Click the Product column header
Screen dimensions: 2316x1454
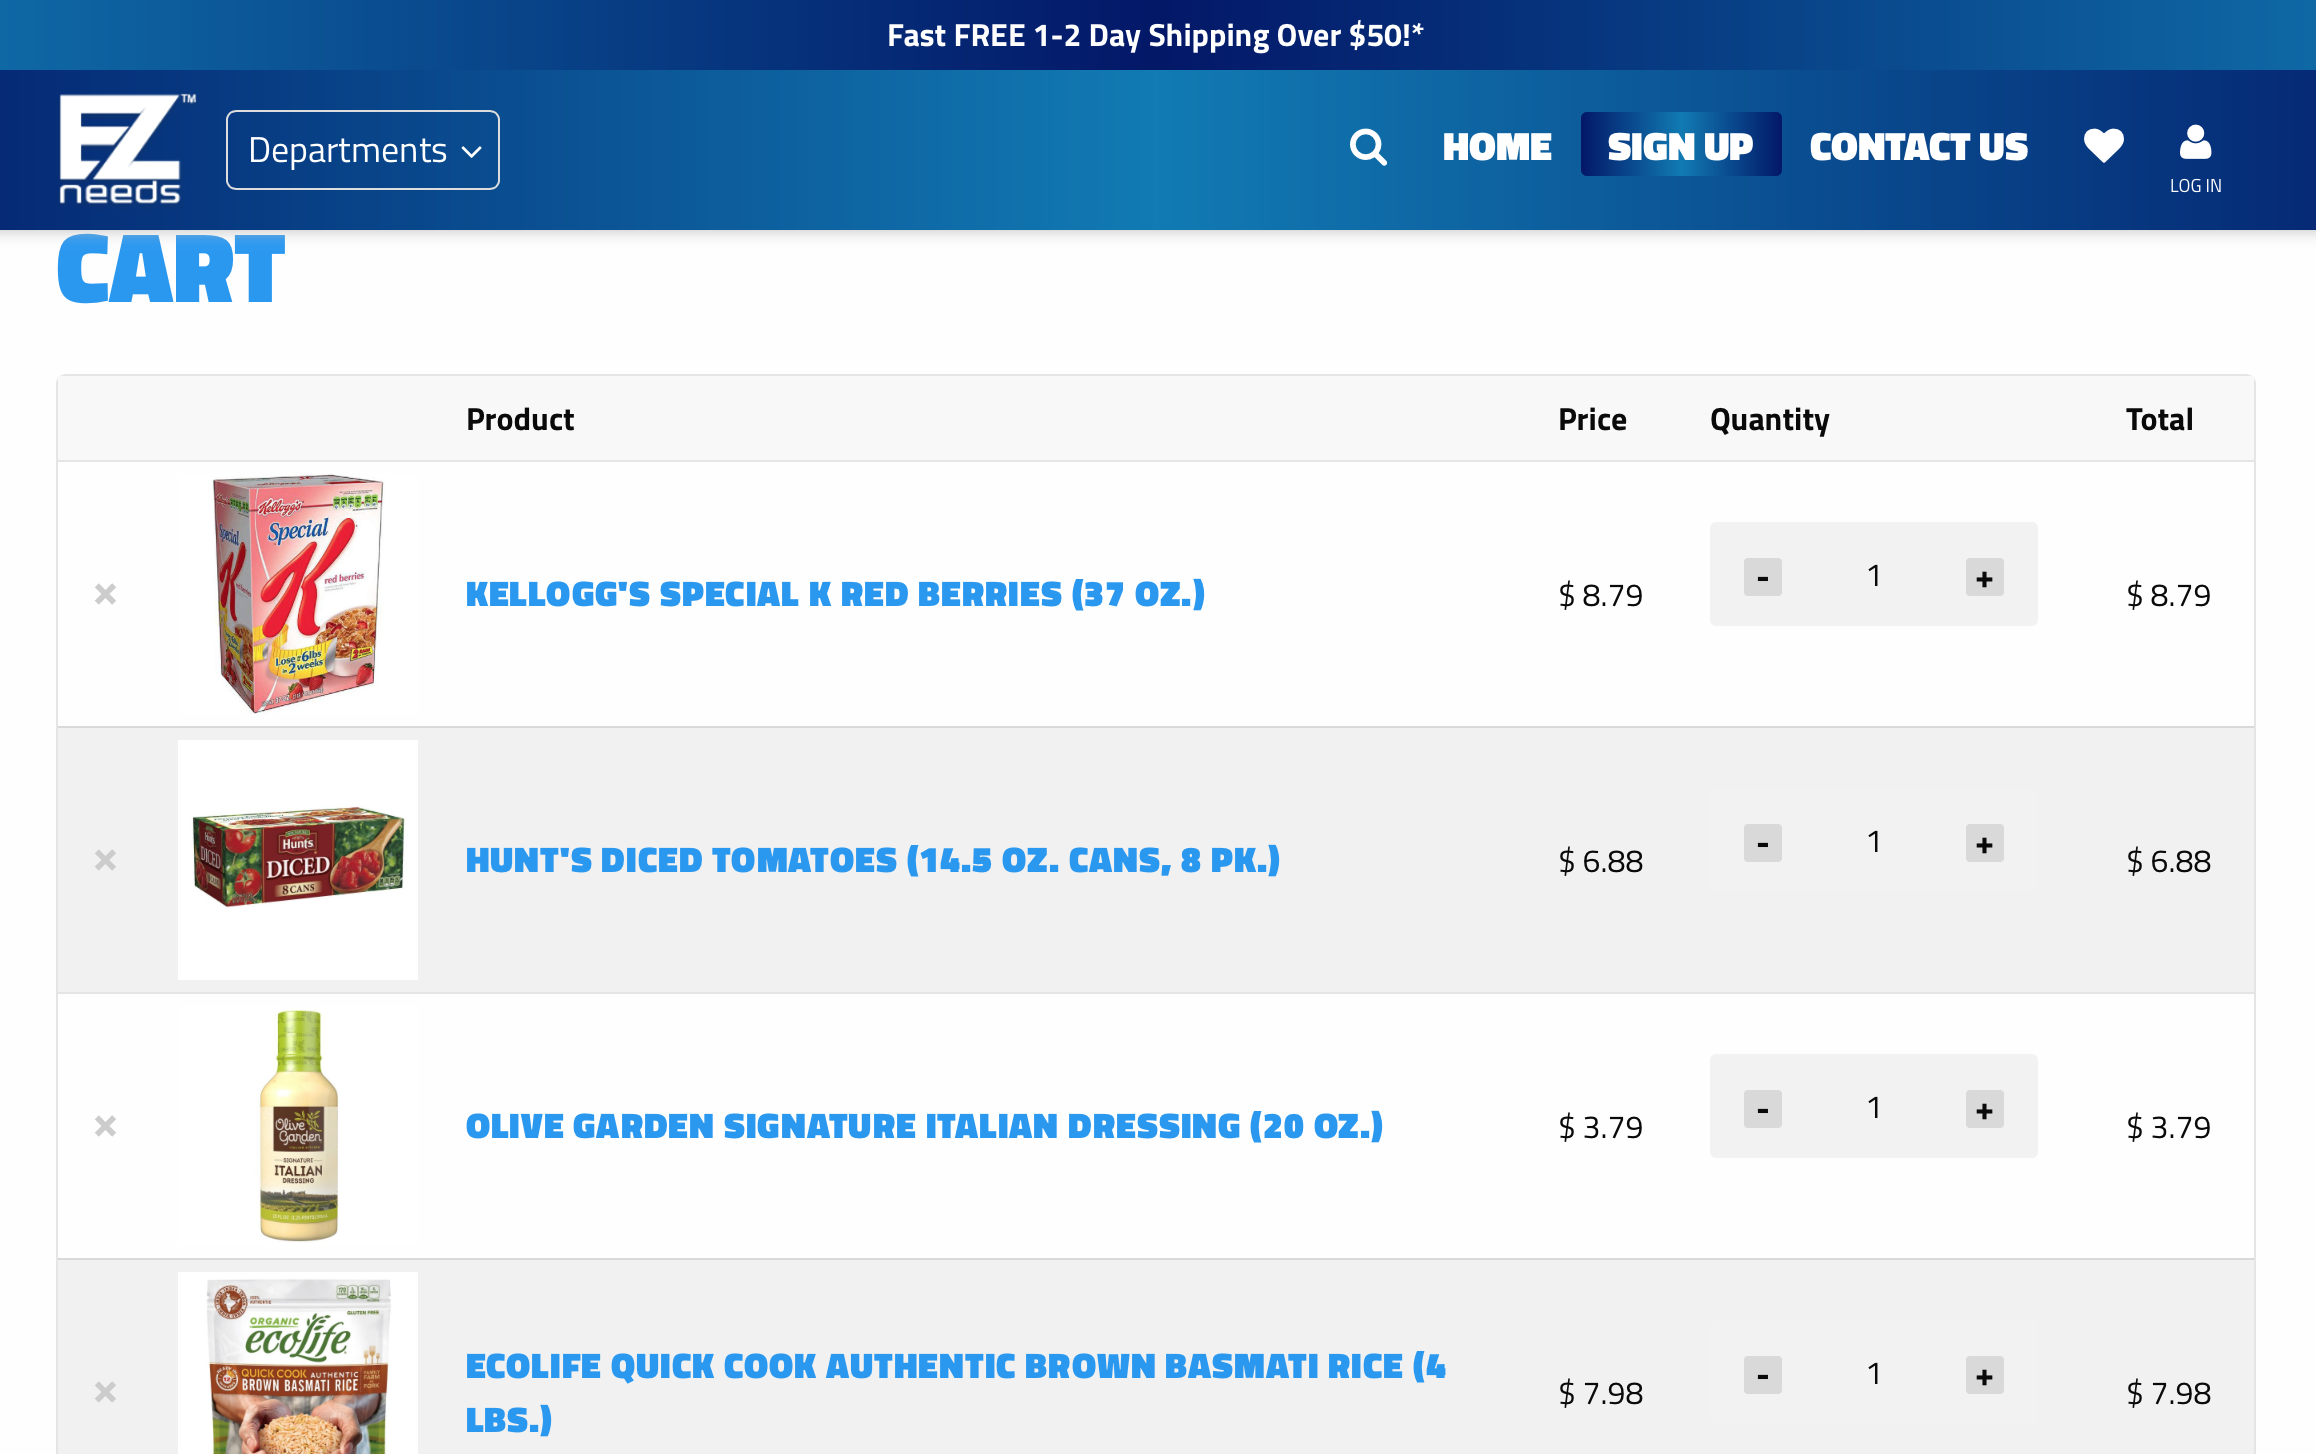click(x=520, y=419)
